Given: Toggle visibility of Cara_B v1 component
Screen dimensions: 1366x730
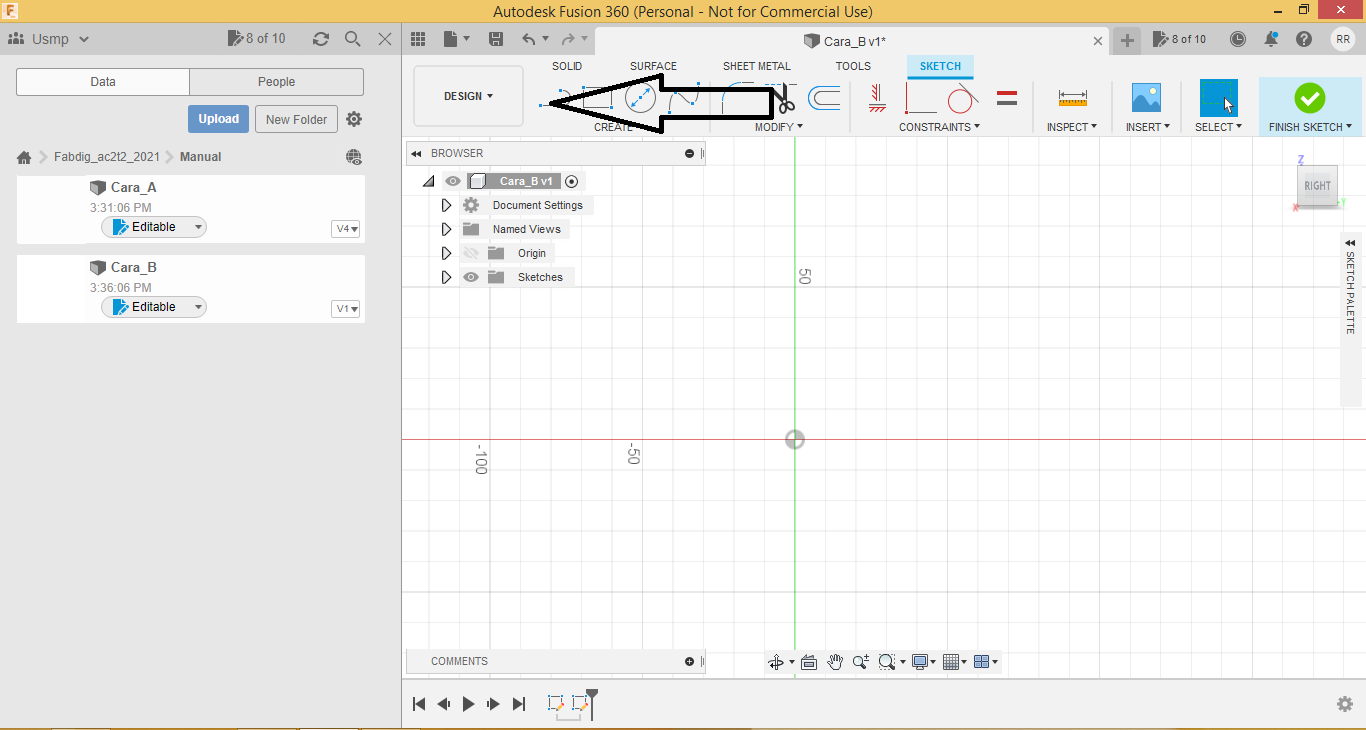Looking at the screenshot, I should [453, 181].
